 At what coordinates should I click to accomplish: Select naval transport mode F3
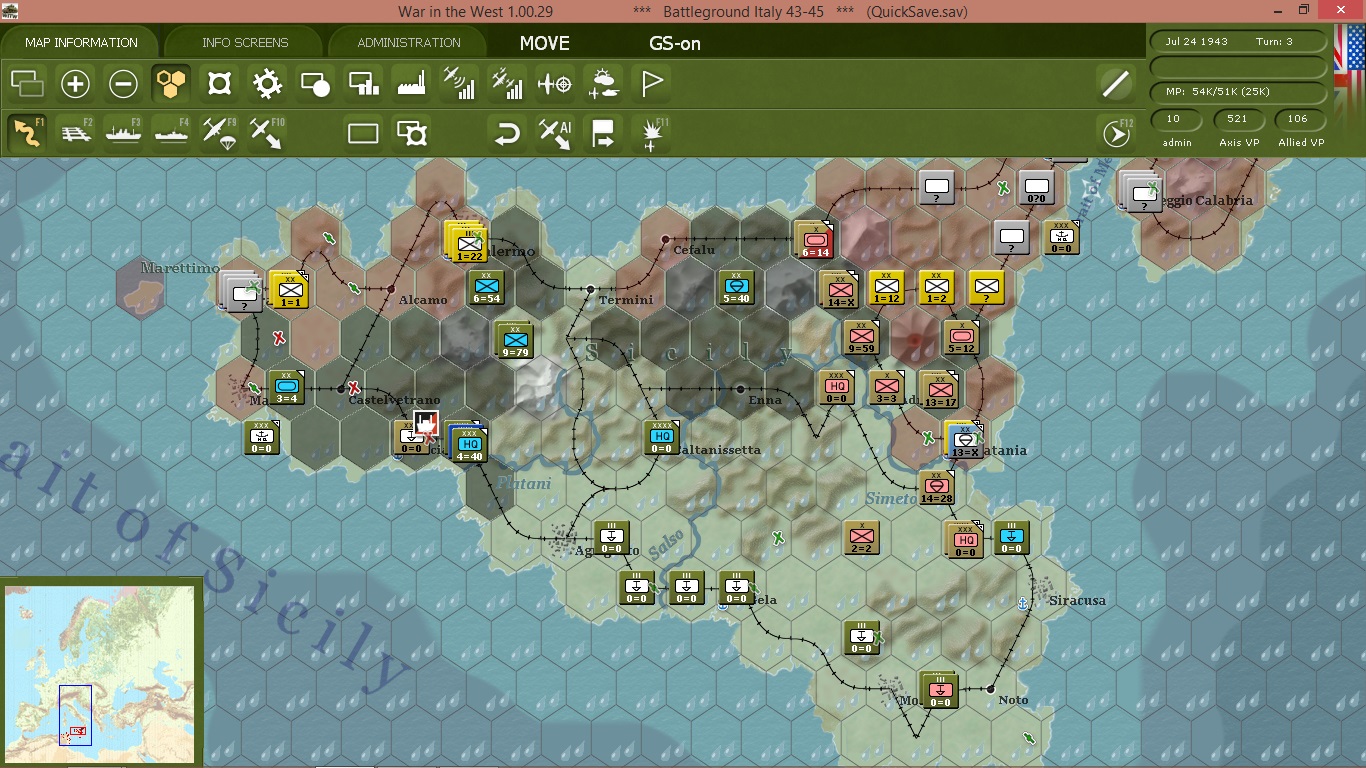(x=123, y=133)
